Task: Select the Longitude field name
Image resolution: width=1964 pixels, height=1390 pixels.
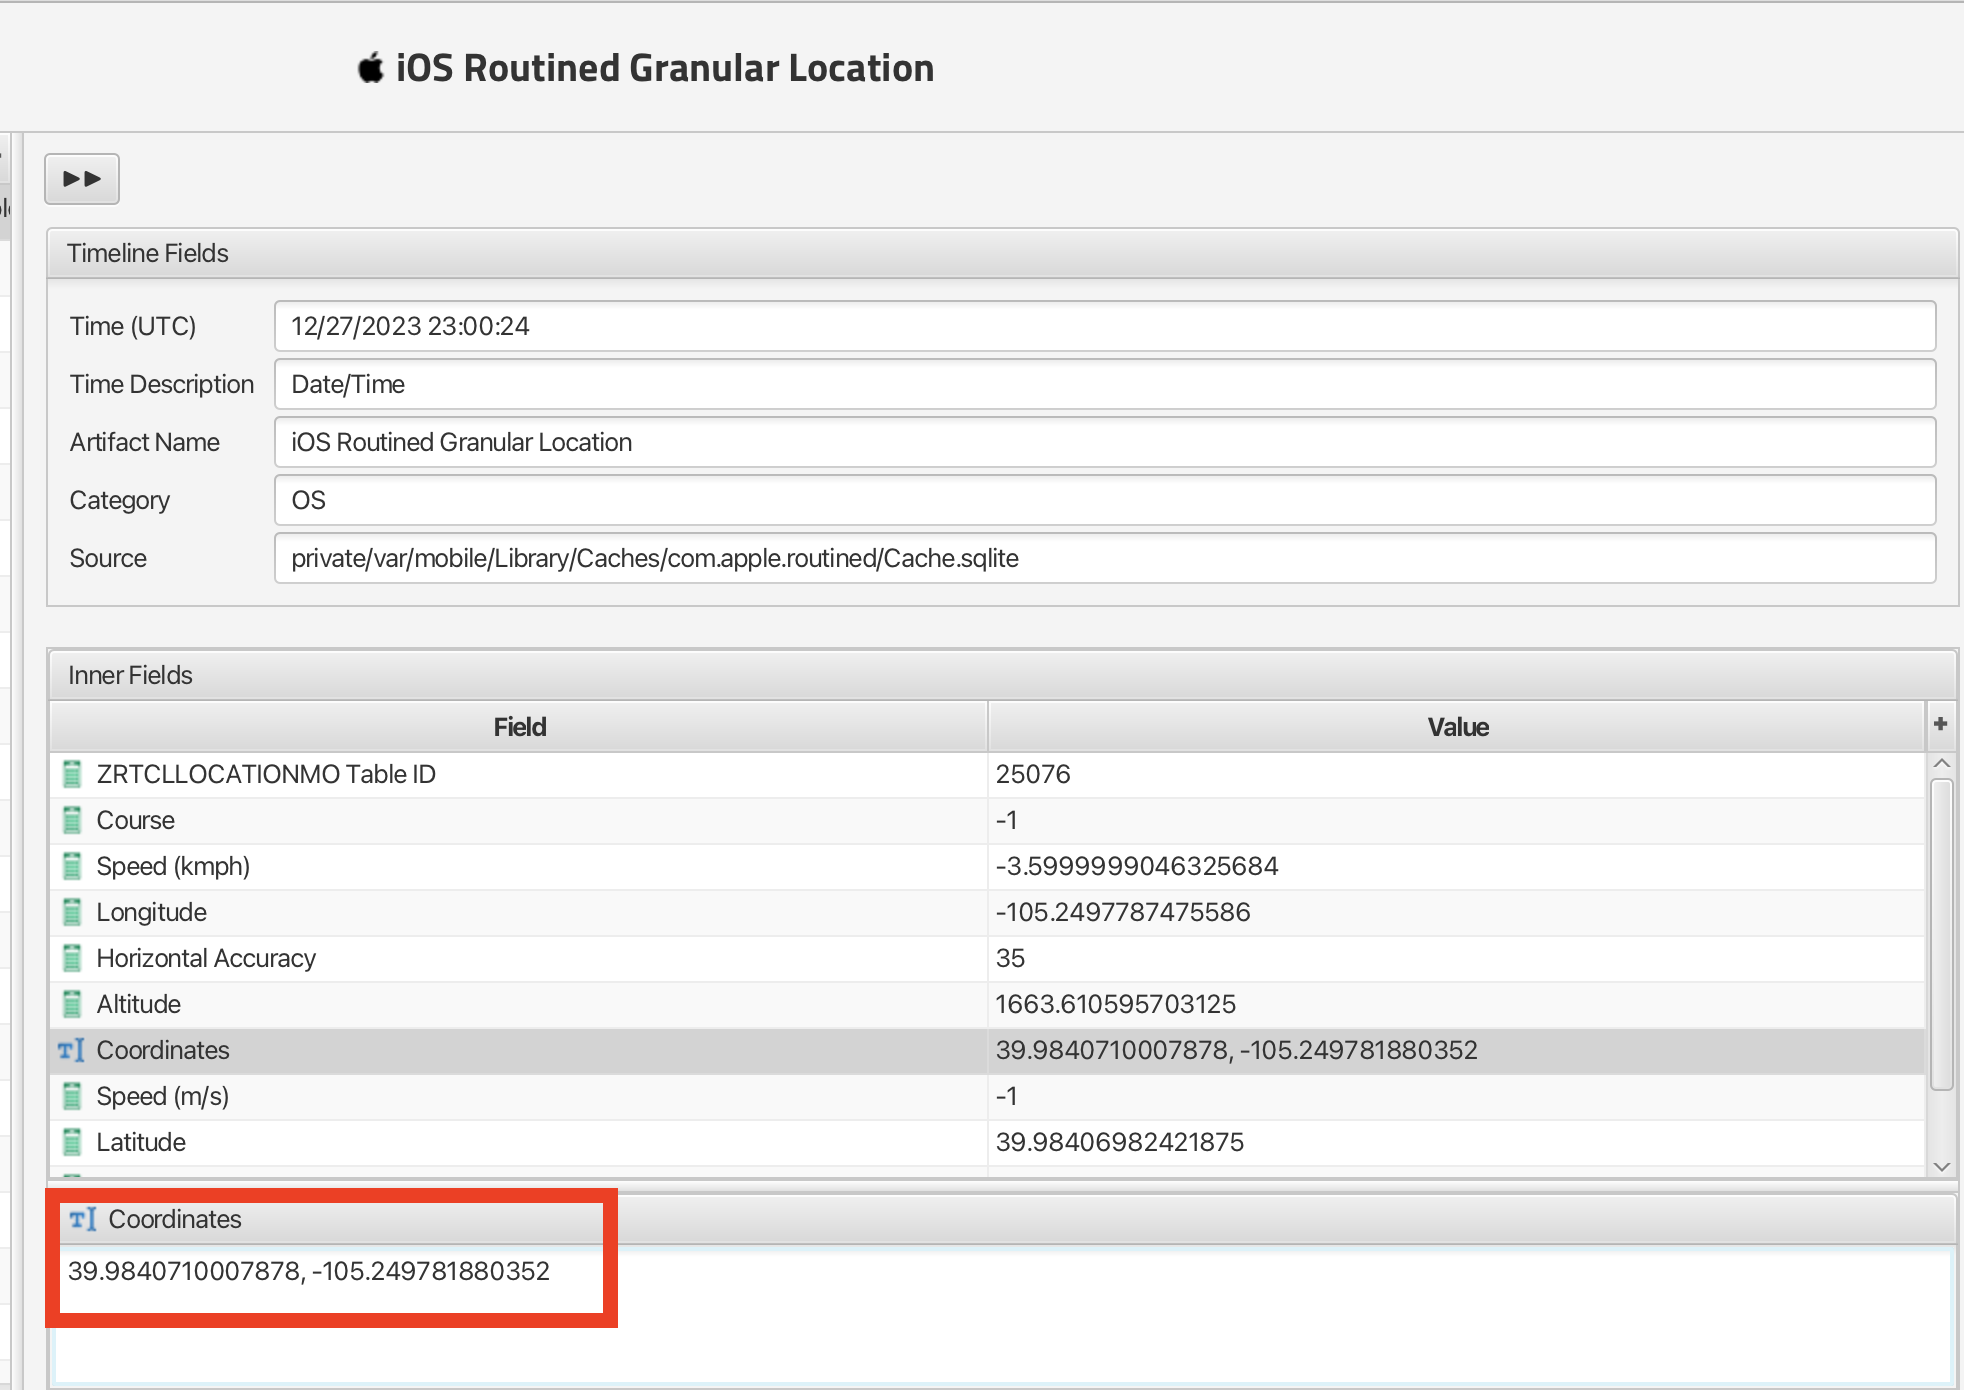Action: (151, 912)
